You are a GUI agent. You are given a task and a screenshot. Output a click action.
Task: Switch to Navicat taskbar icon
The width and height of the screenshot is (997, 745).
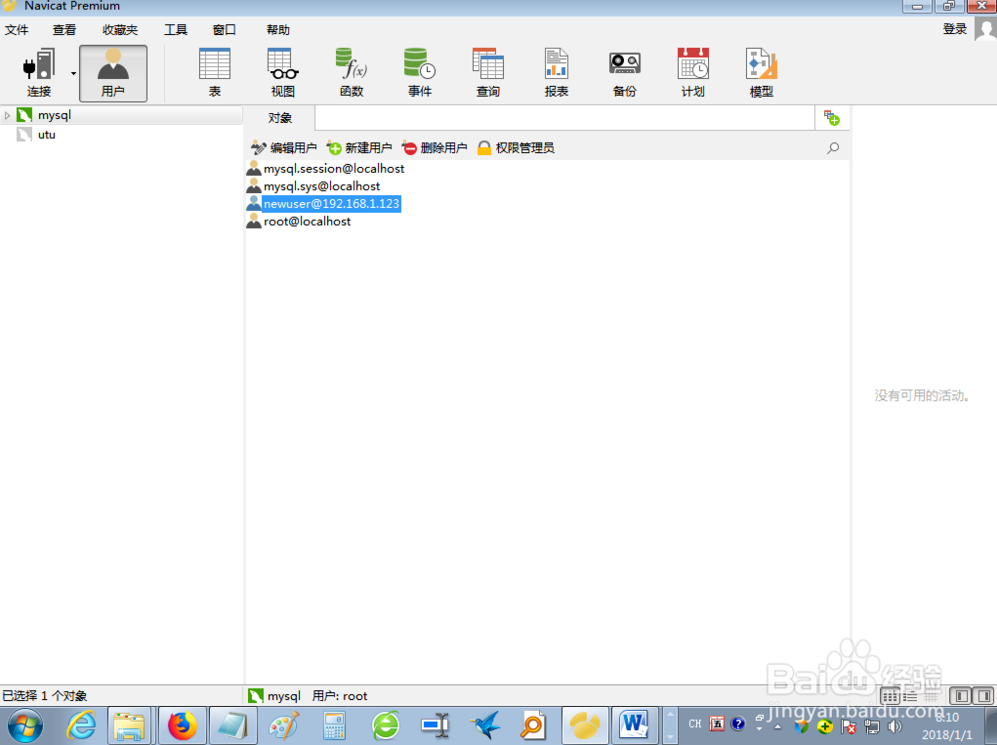pos(584,725)
